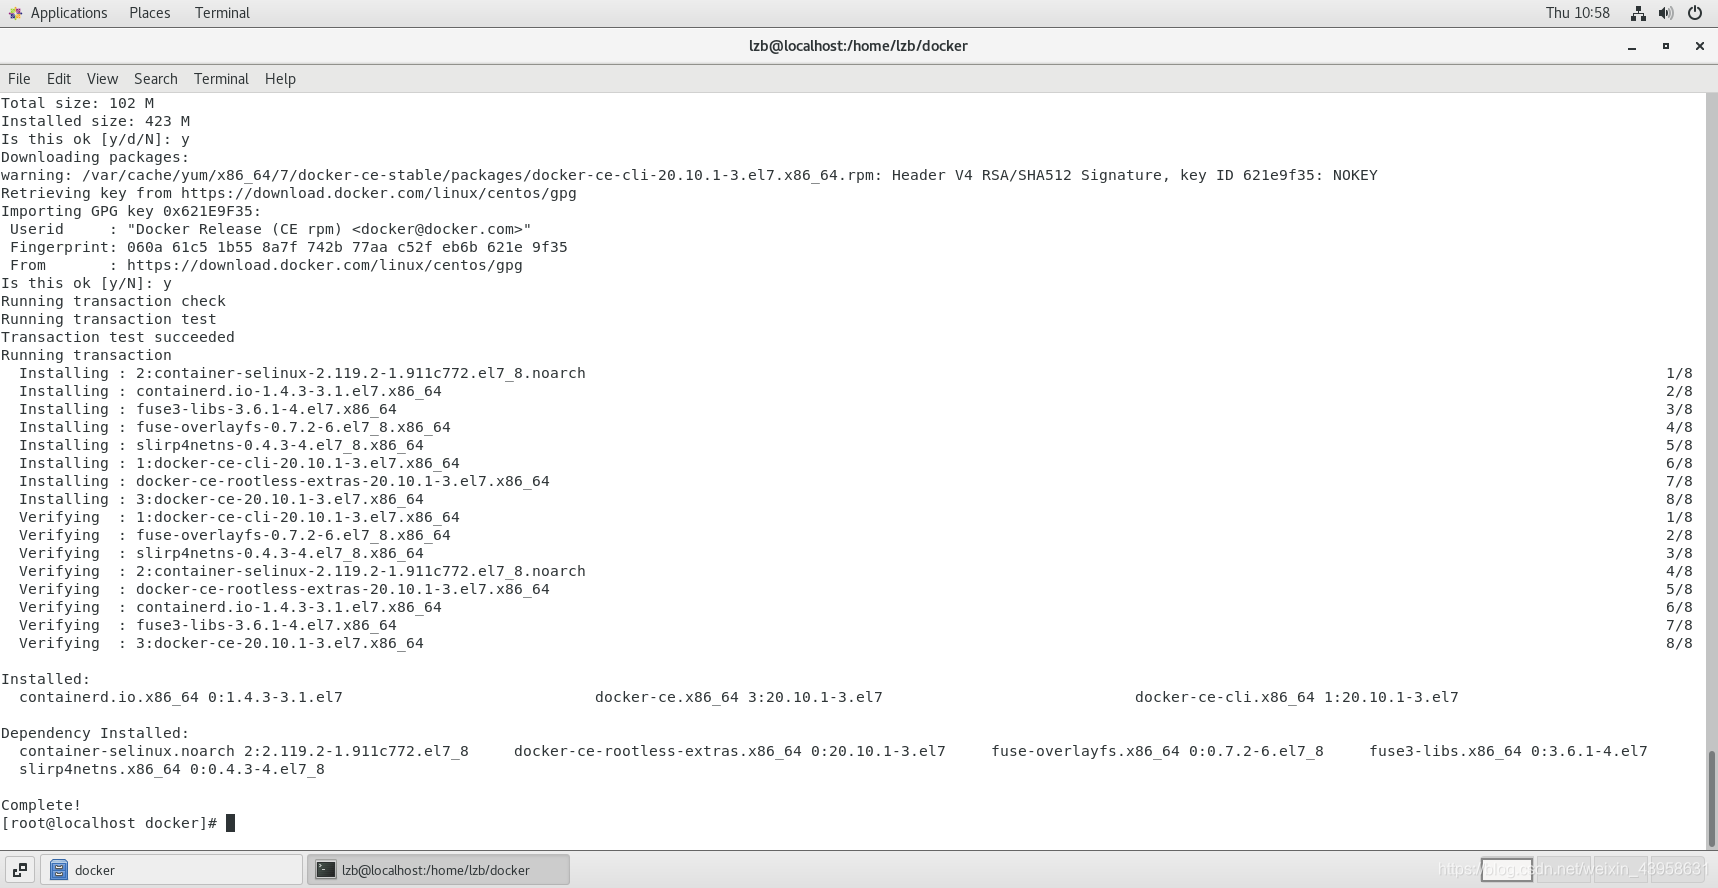Maximize the terminal window

click(1666, 46)
